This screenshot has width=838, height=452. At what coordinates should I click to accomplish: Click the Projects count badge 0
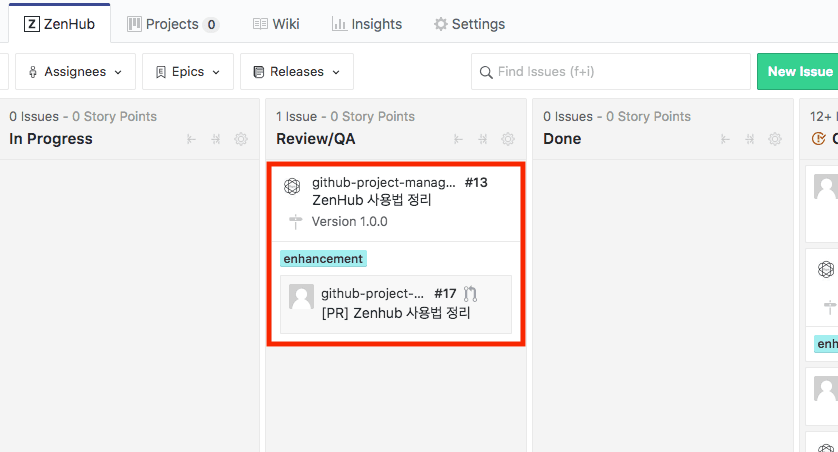click(211, 25)
